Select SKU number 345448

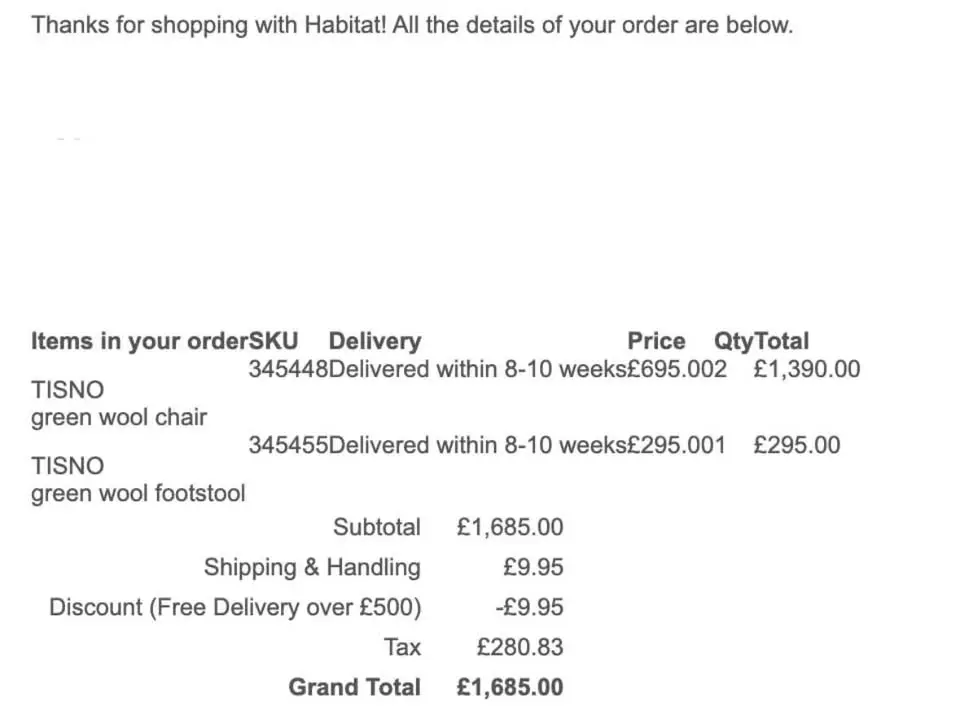[288, 369]
